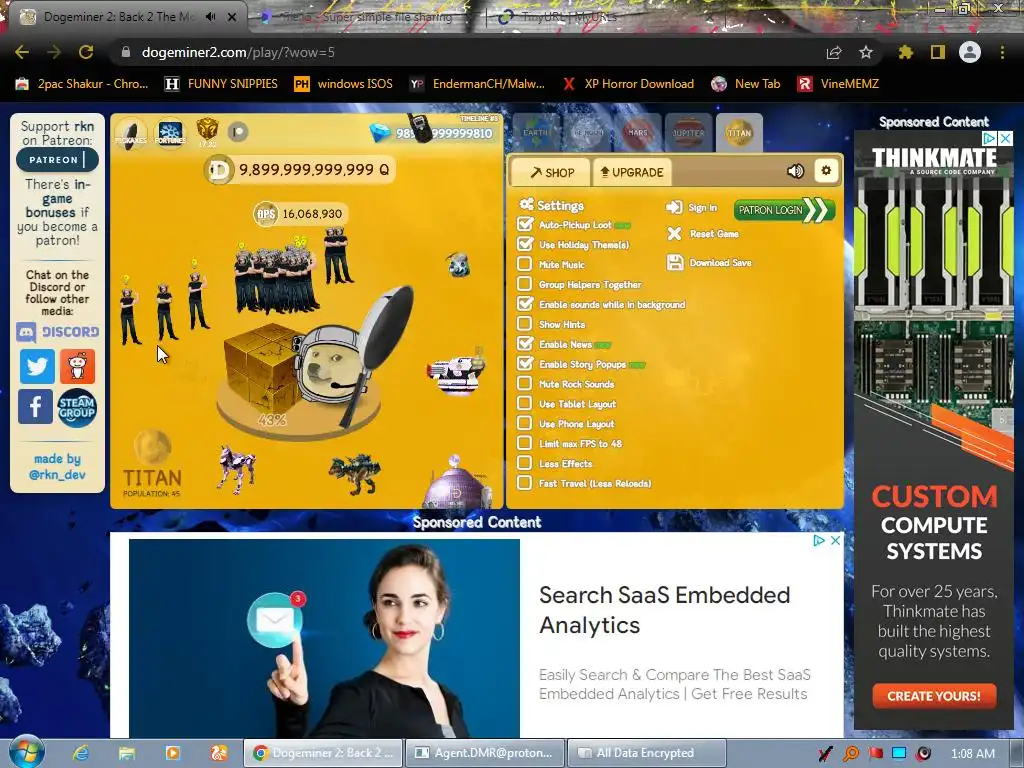
Task: Open Twitter social link icon
Action: (x=37, y=366)
